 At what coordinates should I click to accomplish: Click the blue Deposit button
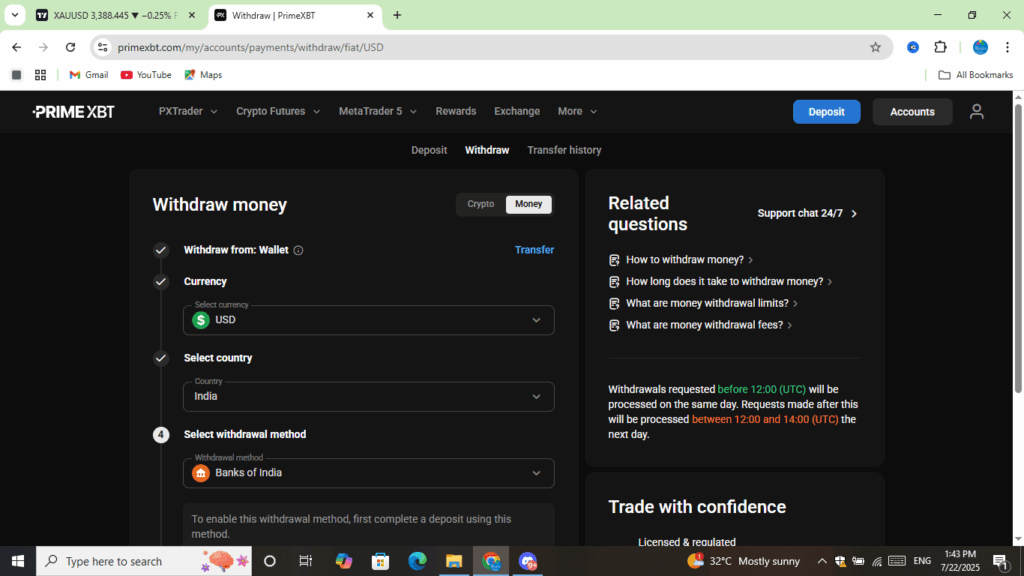tap(826, 112)
